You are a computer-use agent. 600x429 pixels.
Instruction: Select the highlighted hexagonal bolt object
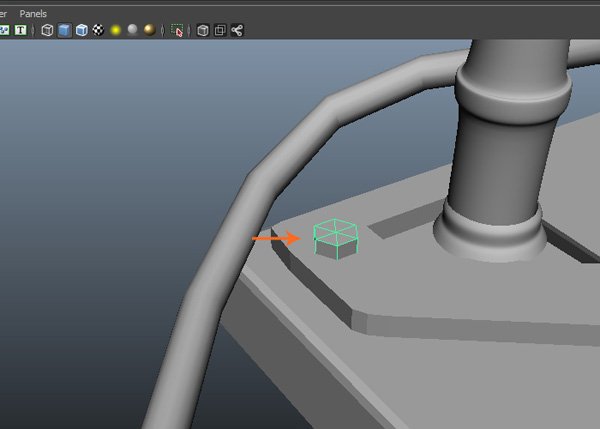point(336,239)
